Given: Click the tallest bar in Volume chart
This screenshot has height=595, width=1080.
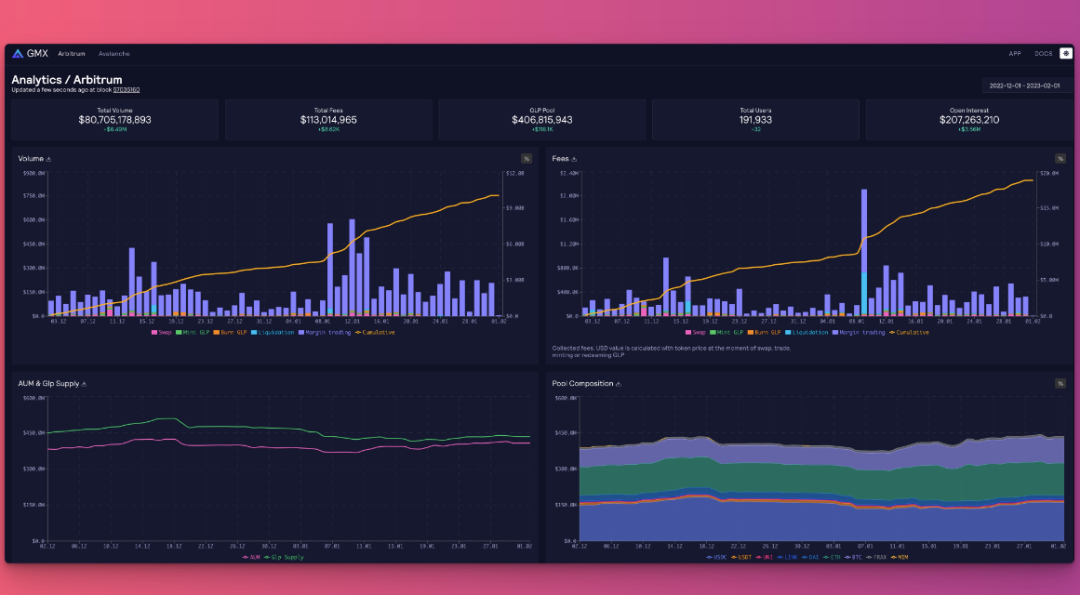Looking at the screenshot, I should pos(352,268).
